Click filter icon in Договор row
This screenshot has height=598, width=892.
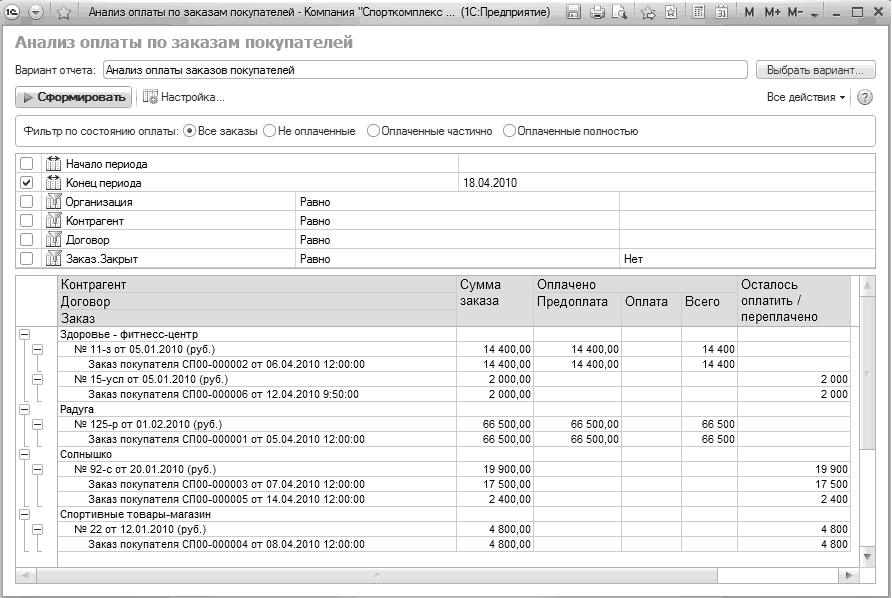(x=53, y=240)
